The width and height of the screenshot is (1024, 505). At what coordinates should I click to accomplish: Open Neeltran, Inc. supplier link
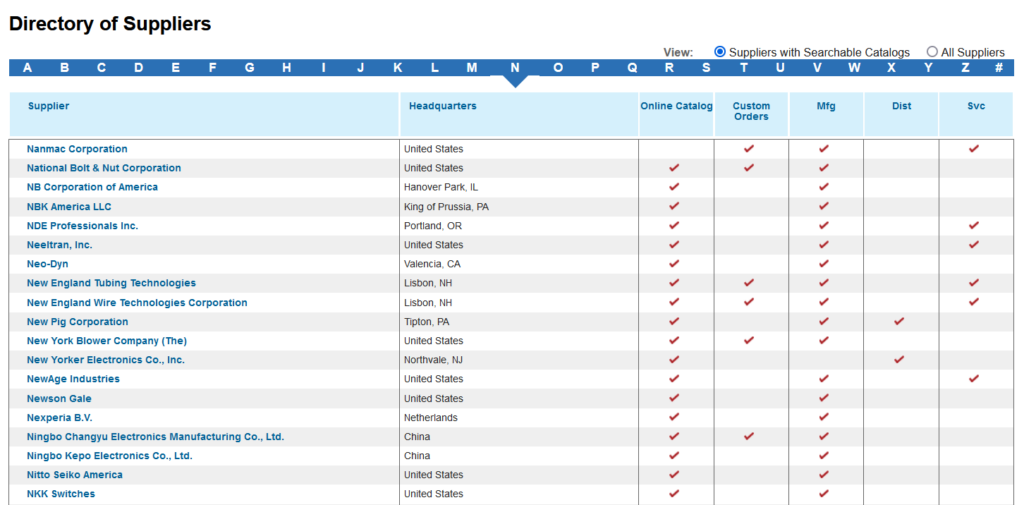pos(59,244)
